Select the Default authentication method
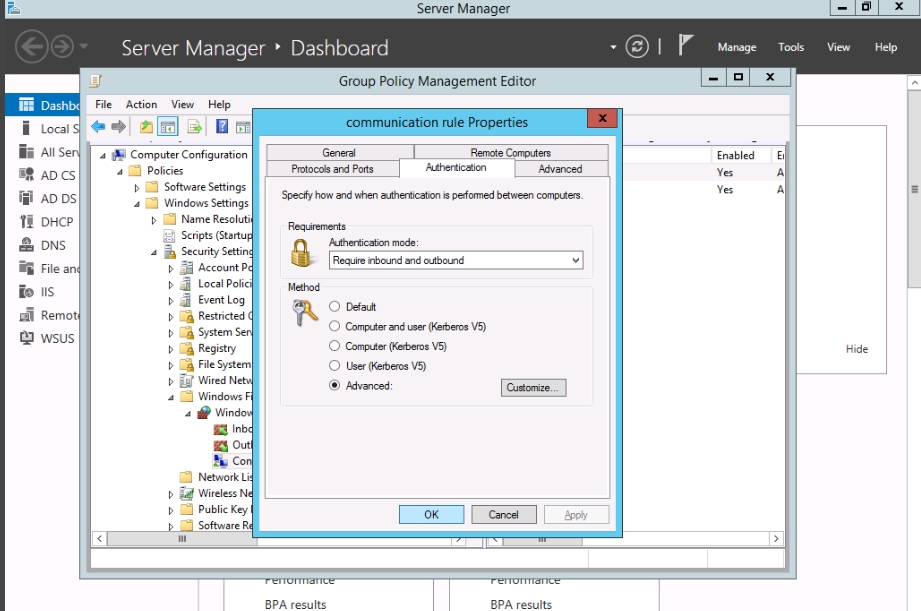This screenshot has height=611, width=921. pos(335,307)
